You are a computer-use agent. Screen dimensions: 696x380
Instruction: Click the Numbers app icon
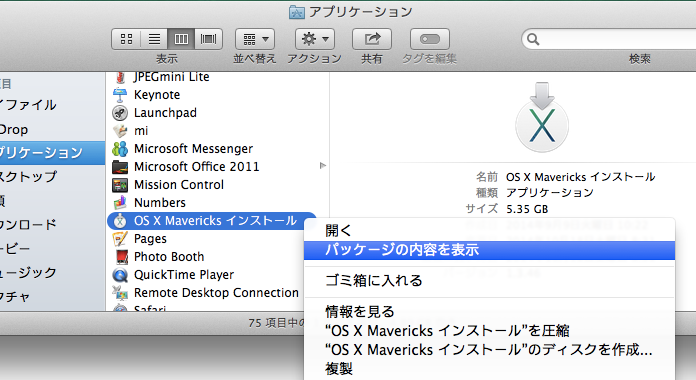[120, 203]
